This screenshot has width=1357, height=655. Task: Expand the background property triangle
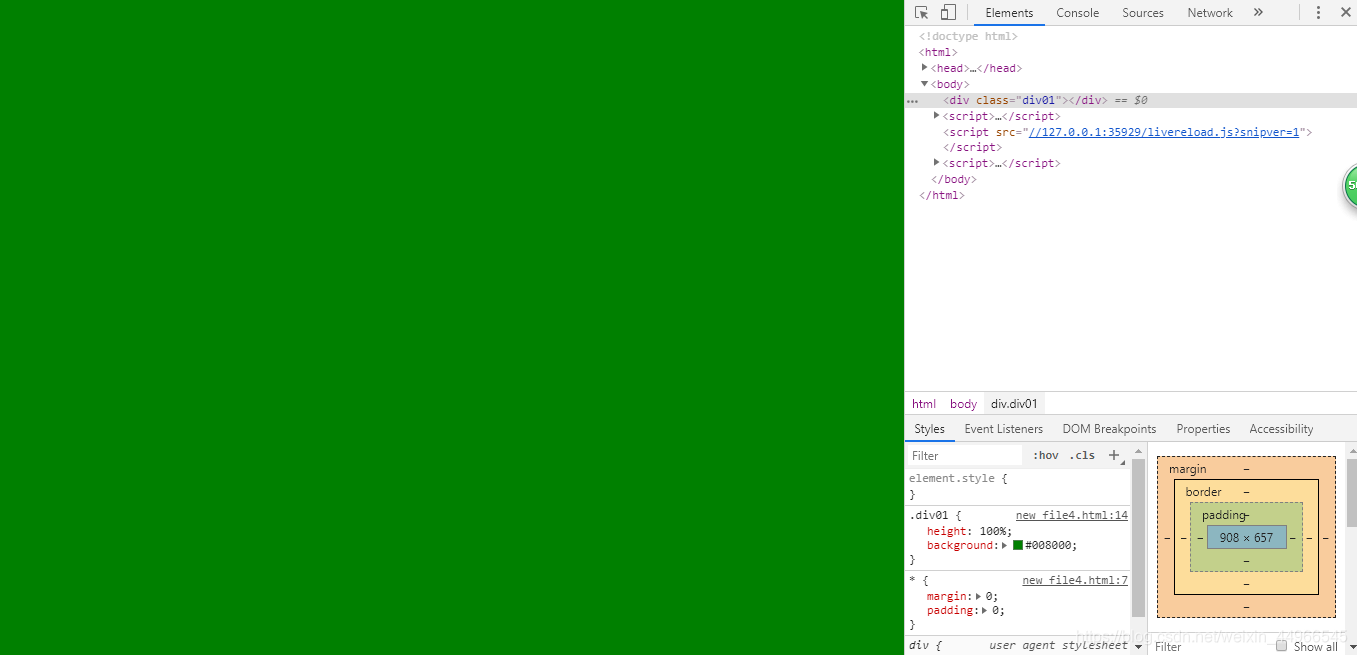click(x=1005, y=545)
